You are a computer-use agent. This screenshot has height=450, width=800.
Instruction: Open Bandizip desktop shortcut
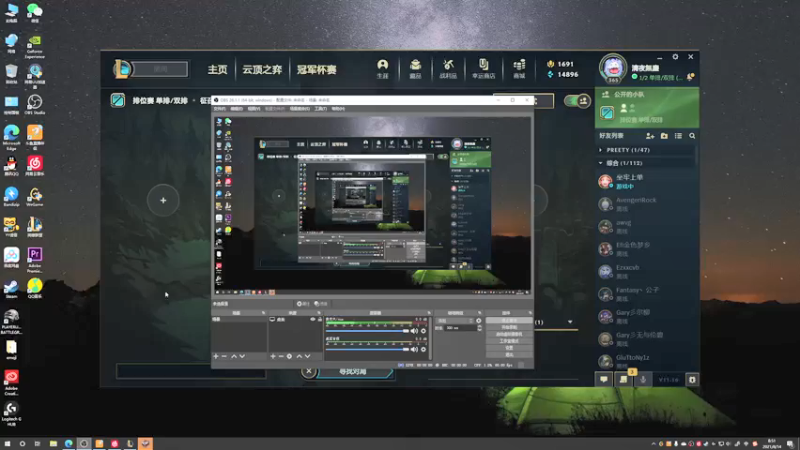click(x=11, y=196)
